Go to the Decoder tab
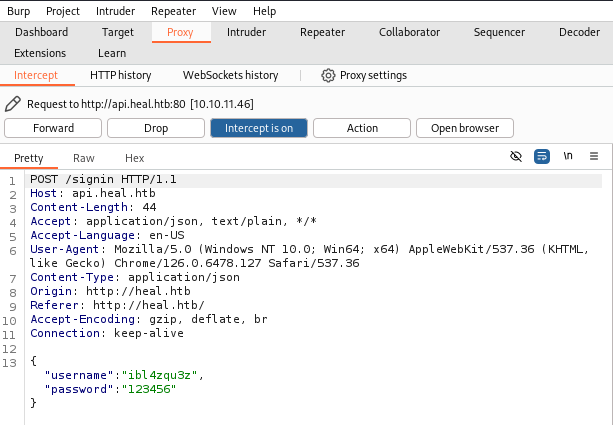This screenshot has height=425, width=613. pos(579,32)
